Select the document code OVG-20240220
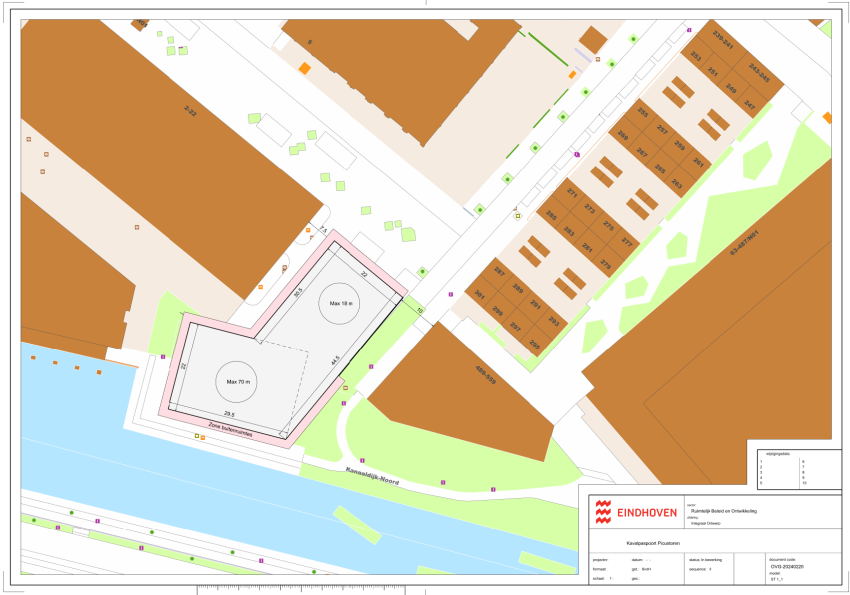 (x=787, y=565)
